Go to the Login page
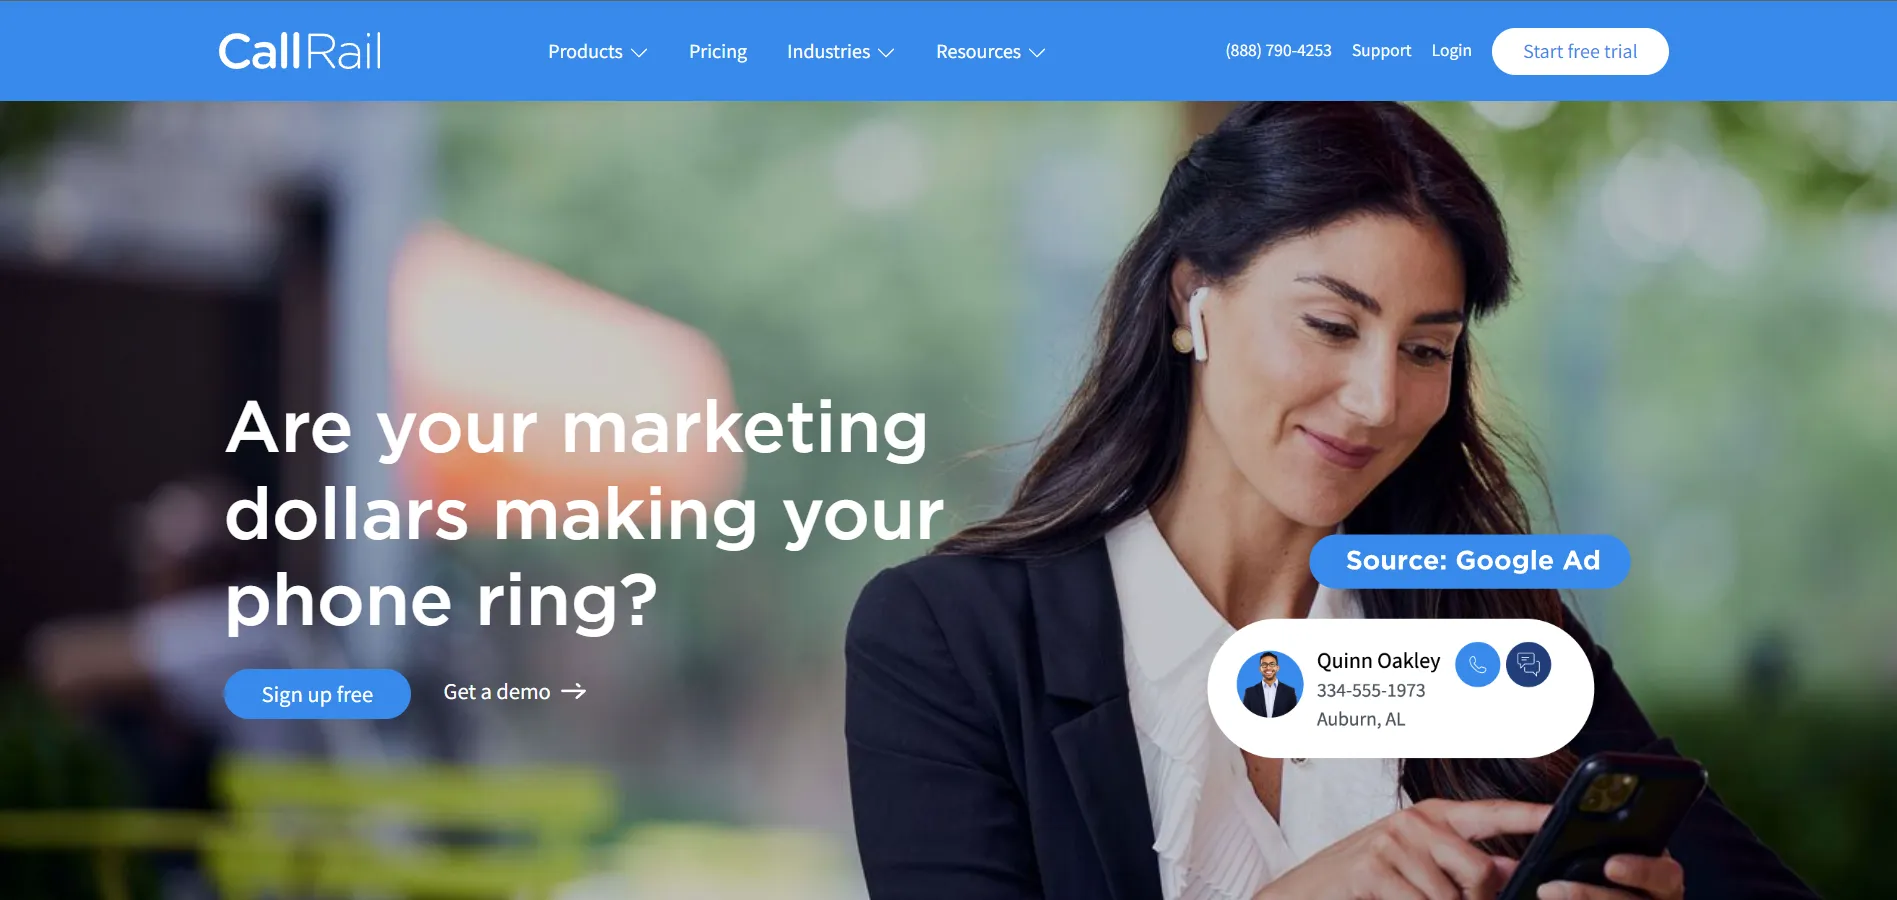This screenshot has width=1897, height=900. (x=1451, y=51)
